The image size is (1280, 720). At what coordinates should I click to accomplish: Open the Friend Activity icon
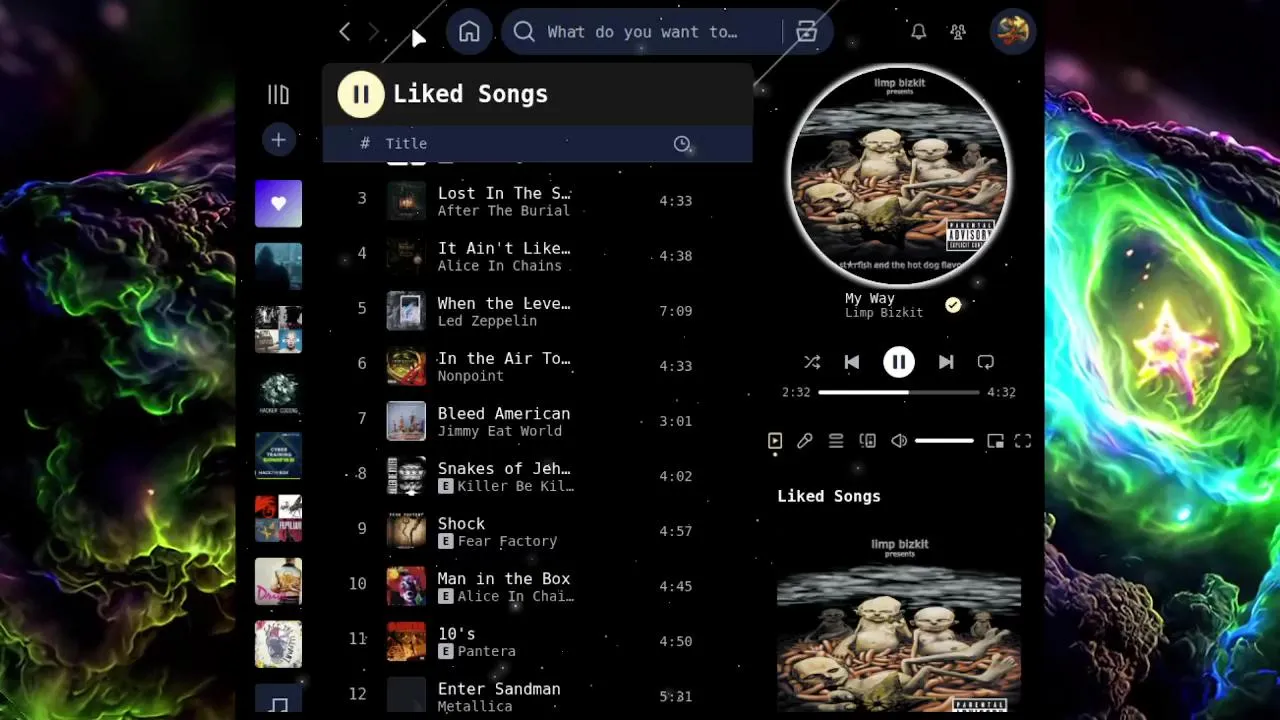pos(958,32)
